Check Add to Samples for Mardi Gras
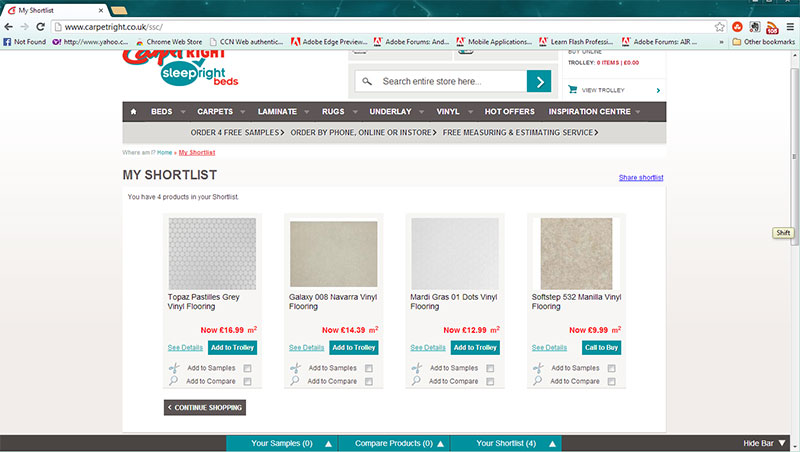The width and height of the screenshot is (800, 452). pyautogui.click(x=490, y=368)
